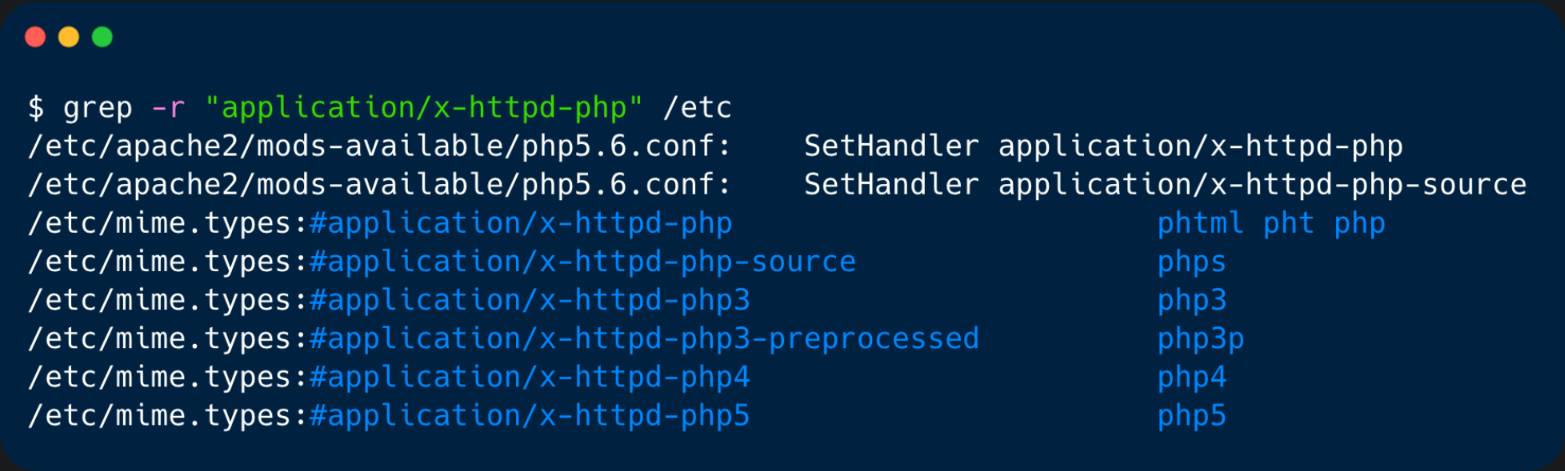Click the "php3p" file extension
The width and height of the screenshot is (1565, 471).
tap(1201, 339)
